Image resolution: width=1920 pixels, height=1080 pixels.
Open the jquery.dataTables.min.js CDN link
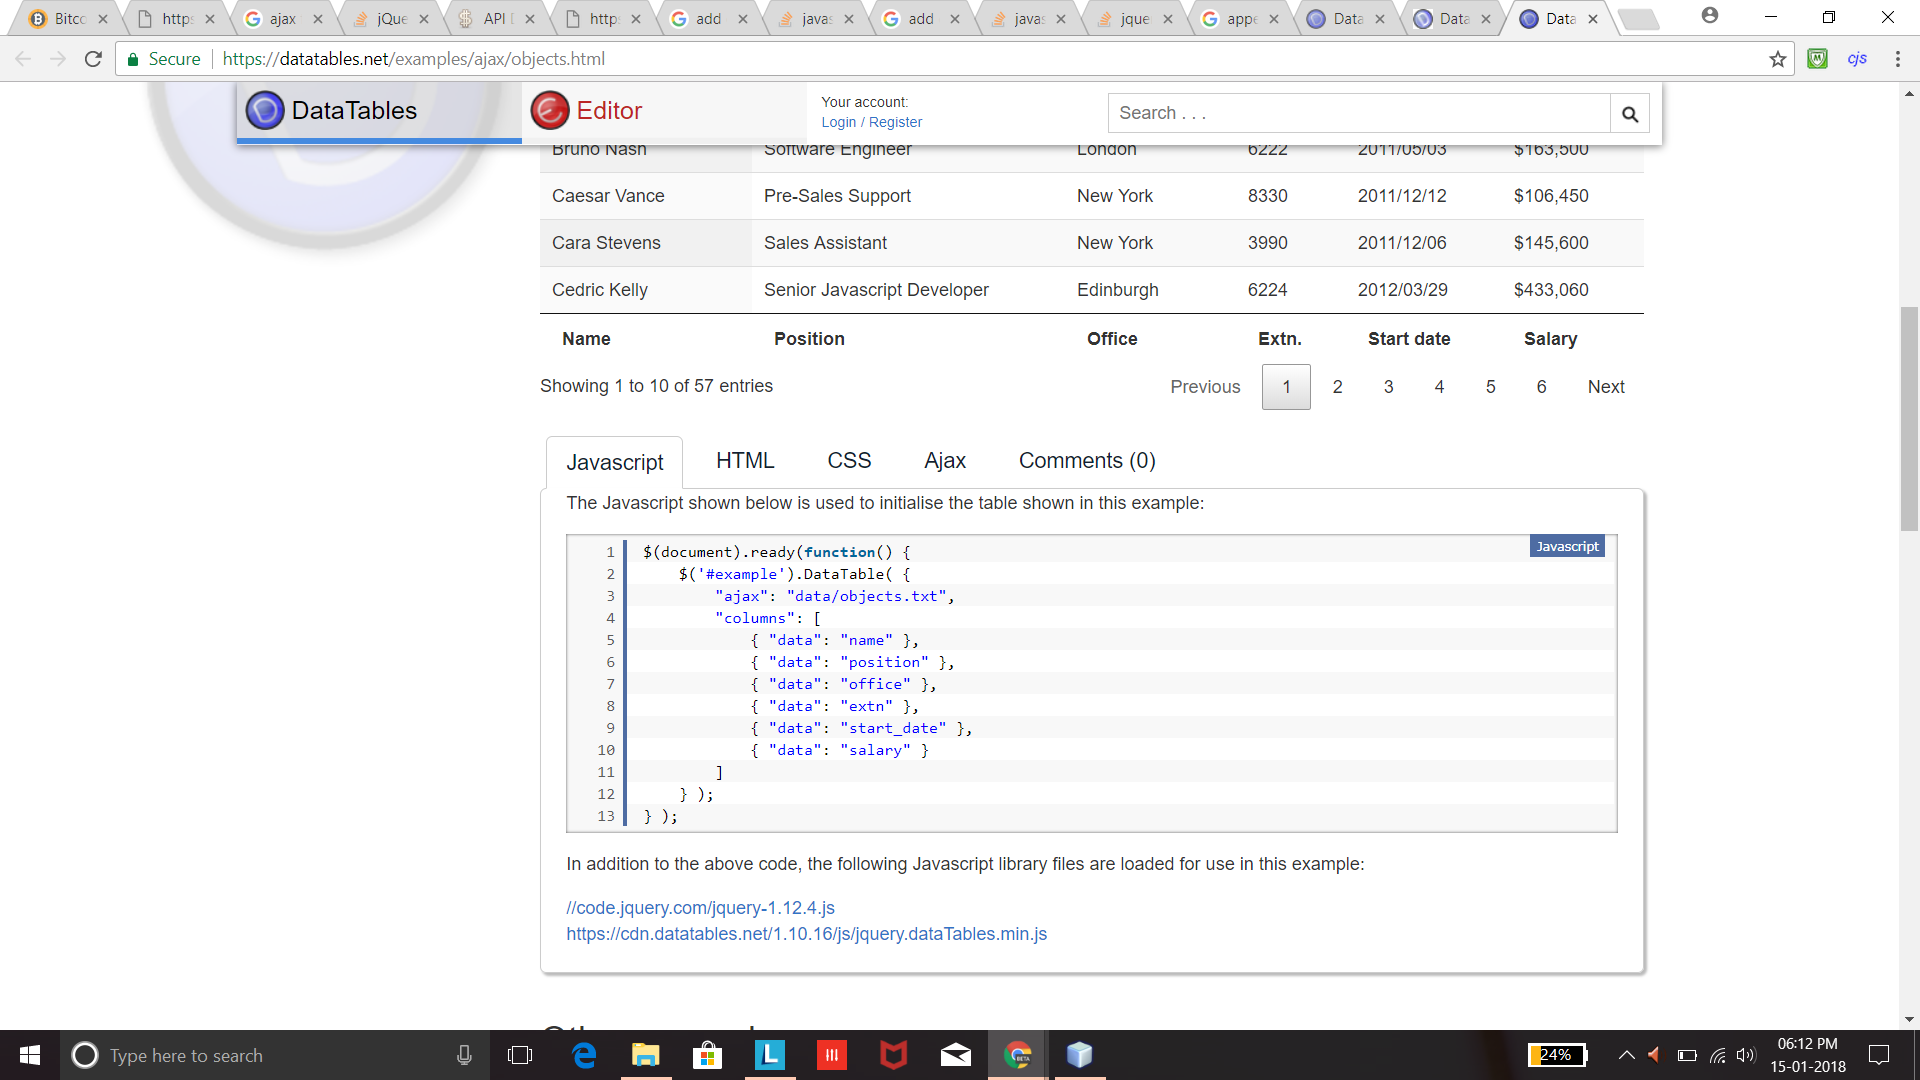[x=806, y=934]
